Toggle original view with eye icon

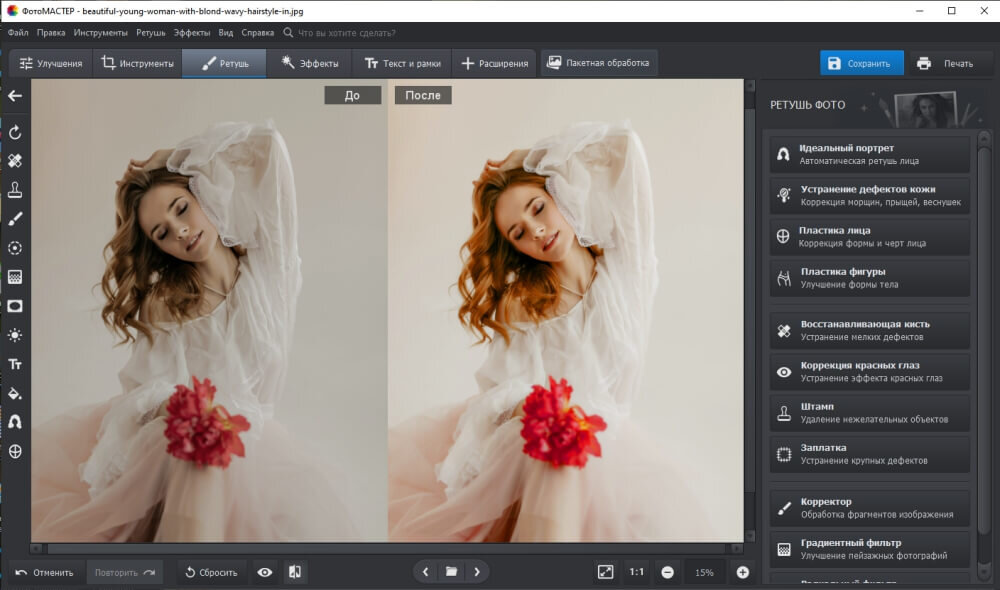(x=265, y=572)
